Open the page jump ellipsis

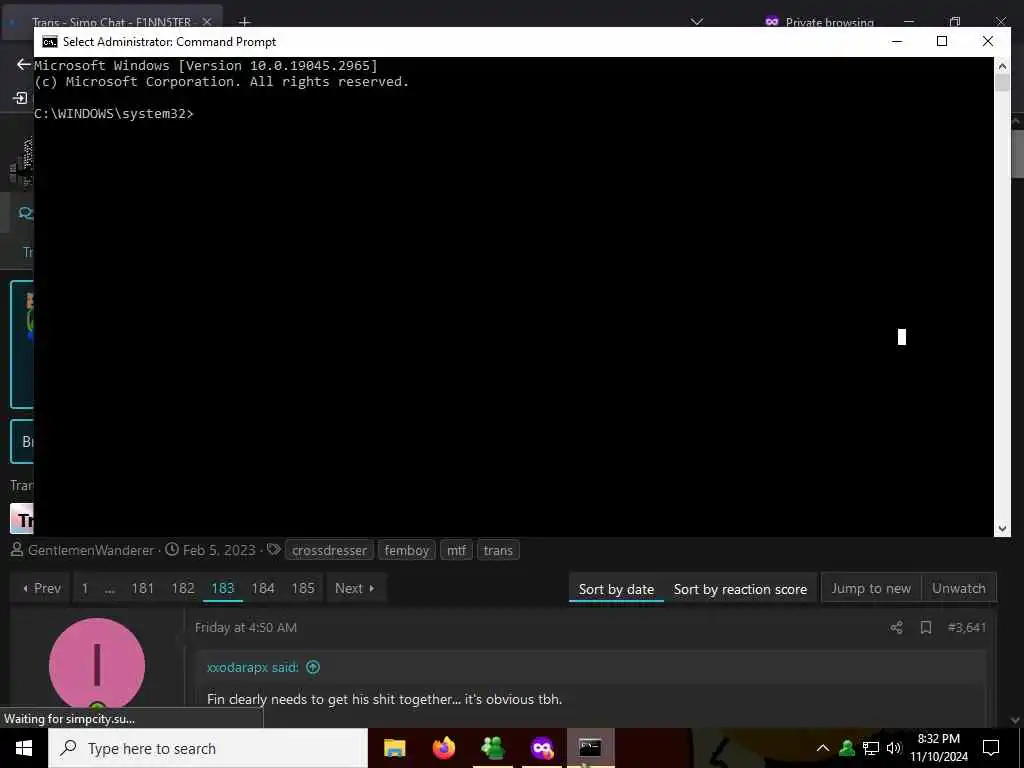coord(110,588)
